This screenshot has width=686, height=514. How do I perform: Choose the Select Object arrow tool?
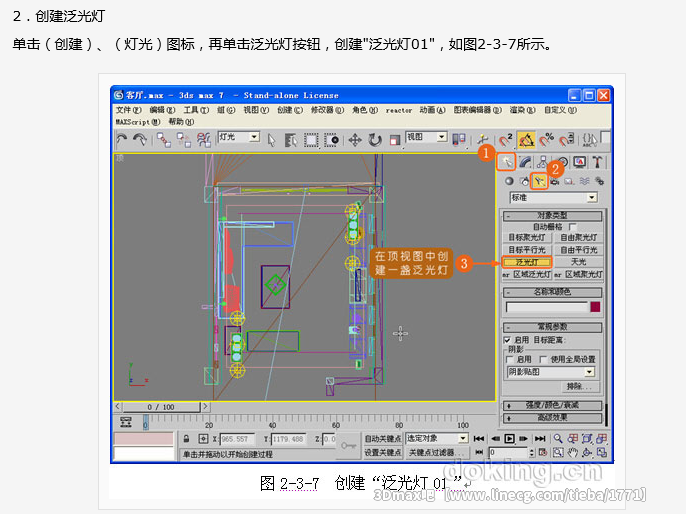(x=272, y=140)
